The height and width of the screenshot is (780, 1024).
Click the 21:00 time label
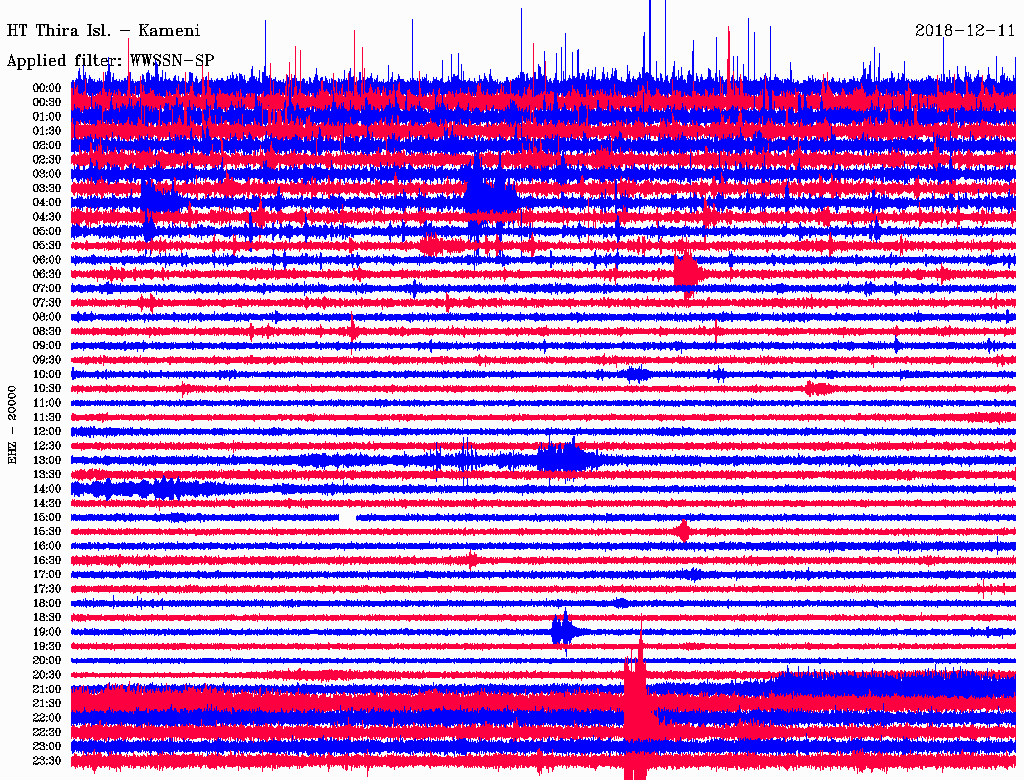click(x=47, y=689)
